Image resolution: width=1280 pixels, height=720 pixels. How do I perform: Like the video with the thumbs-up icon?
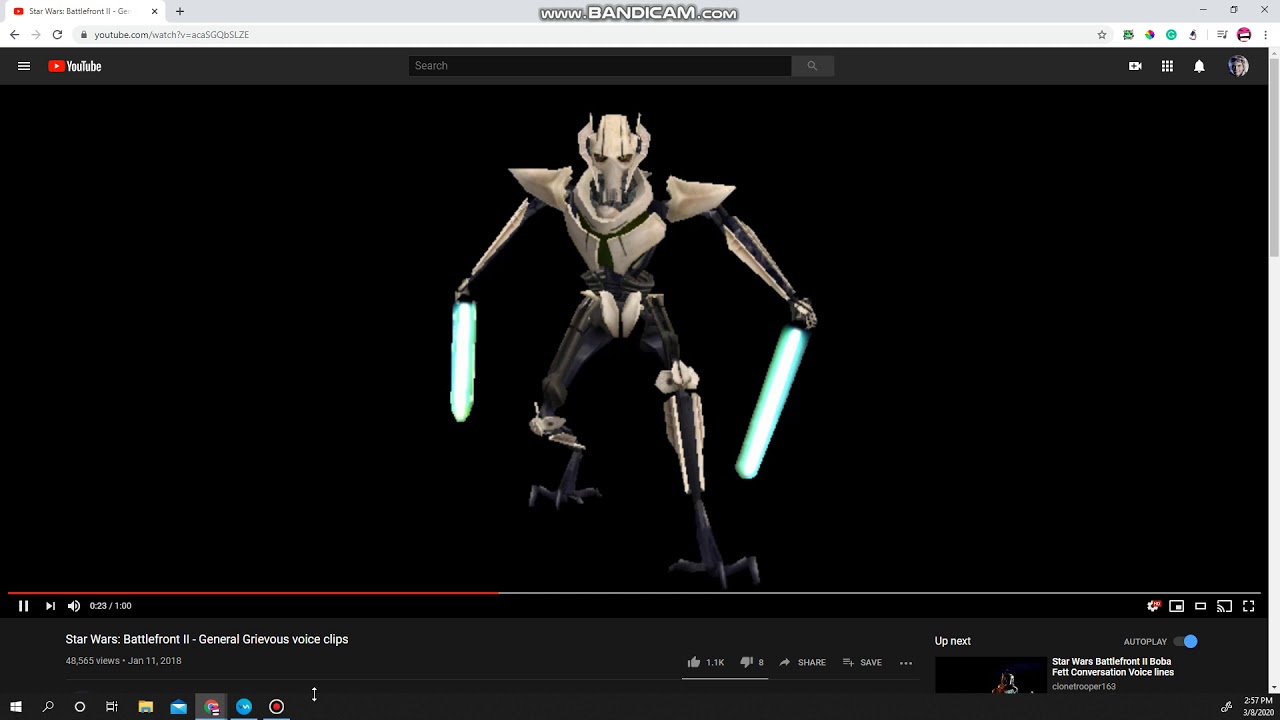(x=694, y=662)
